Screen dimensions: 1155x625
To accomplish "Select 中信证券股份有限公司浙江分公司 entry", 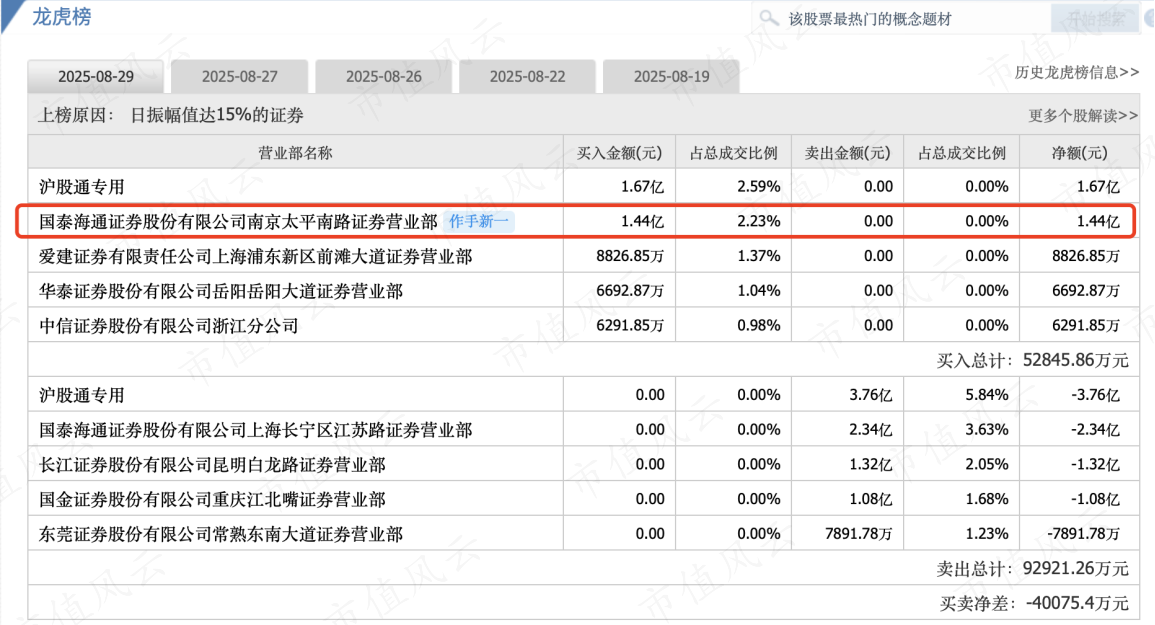I will [x=168, y=326].
